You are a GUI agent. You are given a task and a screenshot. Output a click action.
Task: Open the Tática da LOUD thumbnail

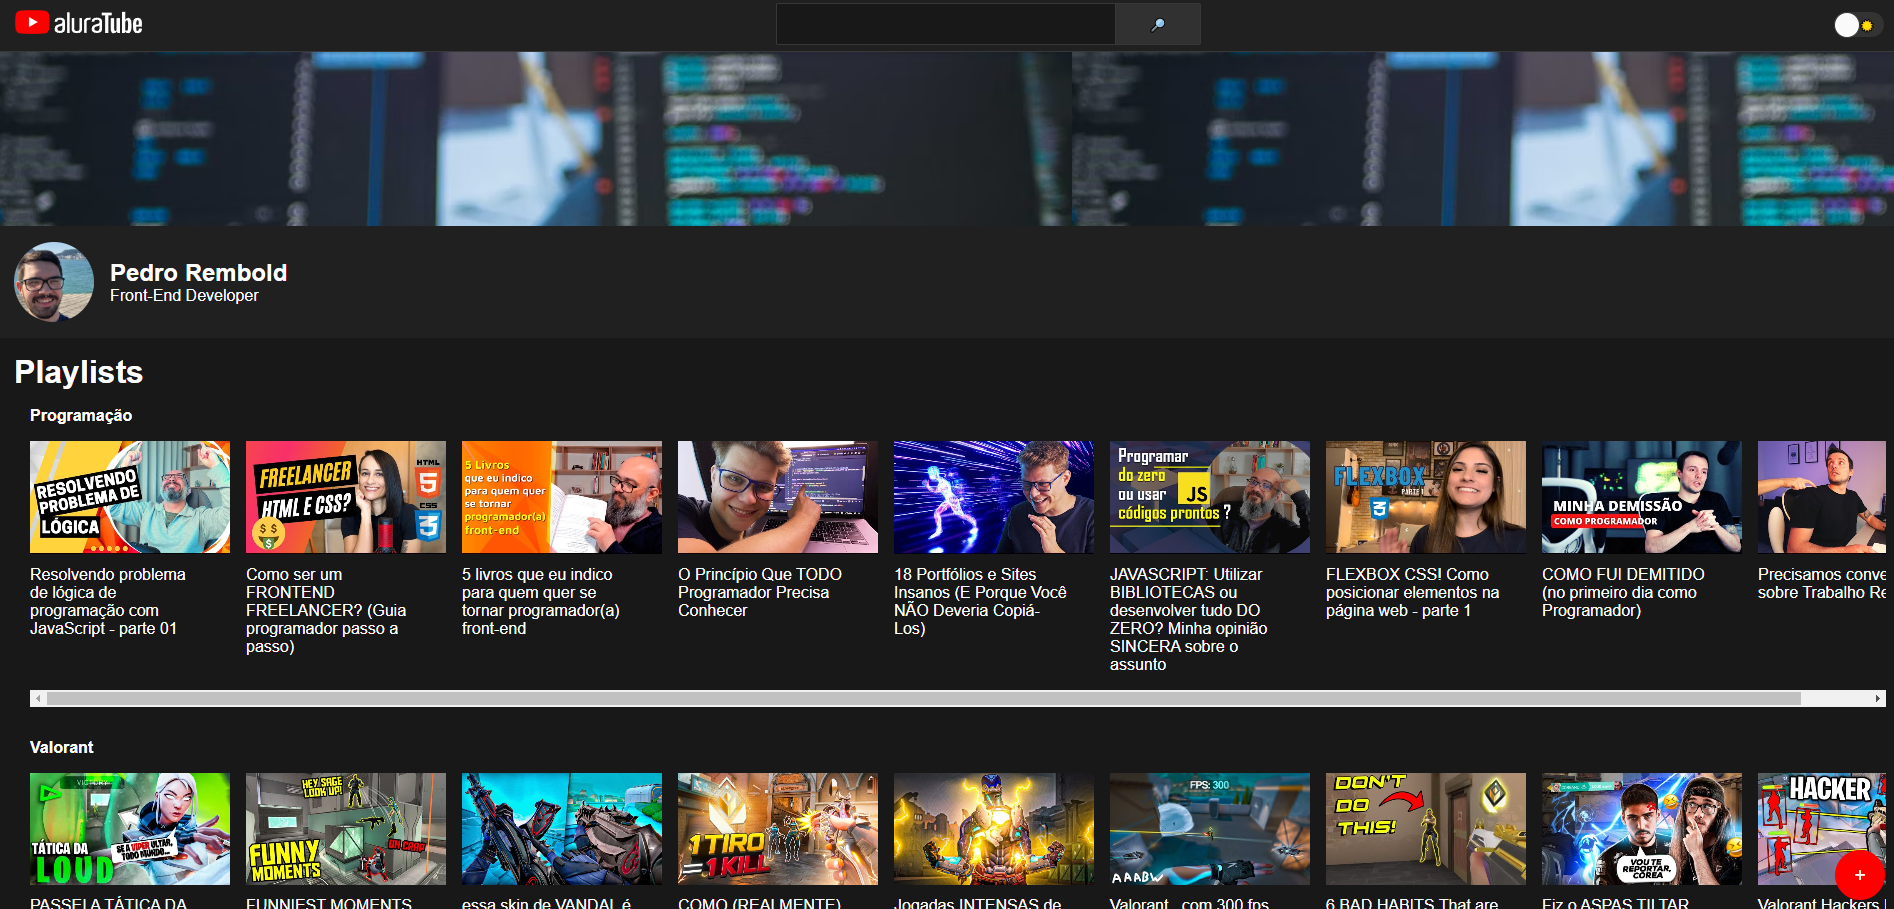pos(130,829)
